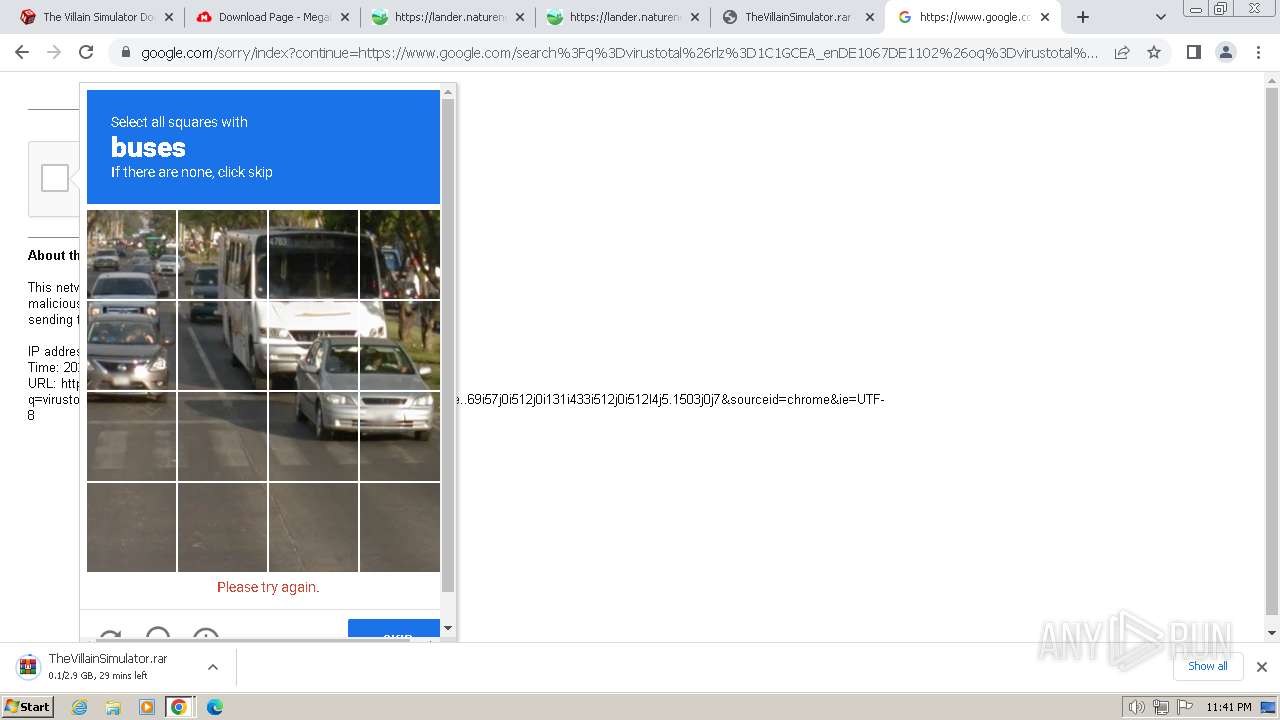Viewport: 1280px width, 720px height.
Task: Open the Windows Start menu
Action: click(x=27, y=707)
